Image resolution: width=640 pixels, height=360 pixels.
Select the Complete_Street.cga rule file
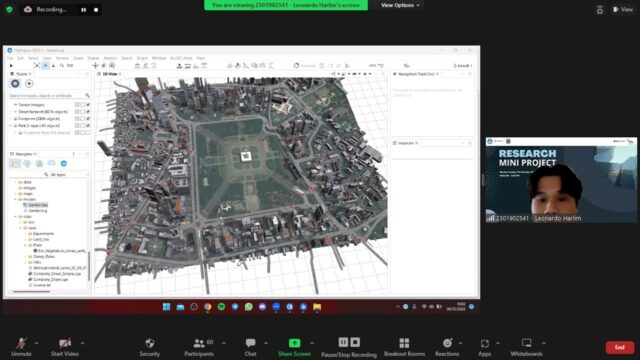tap(48, 280)
